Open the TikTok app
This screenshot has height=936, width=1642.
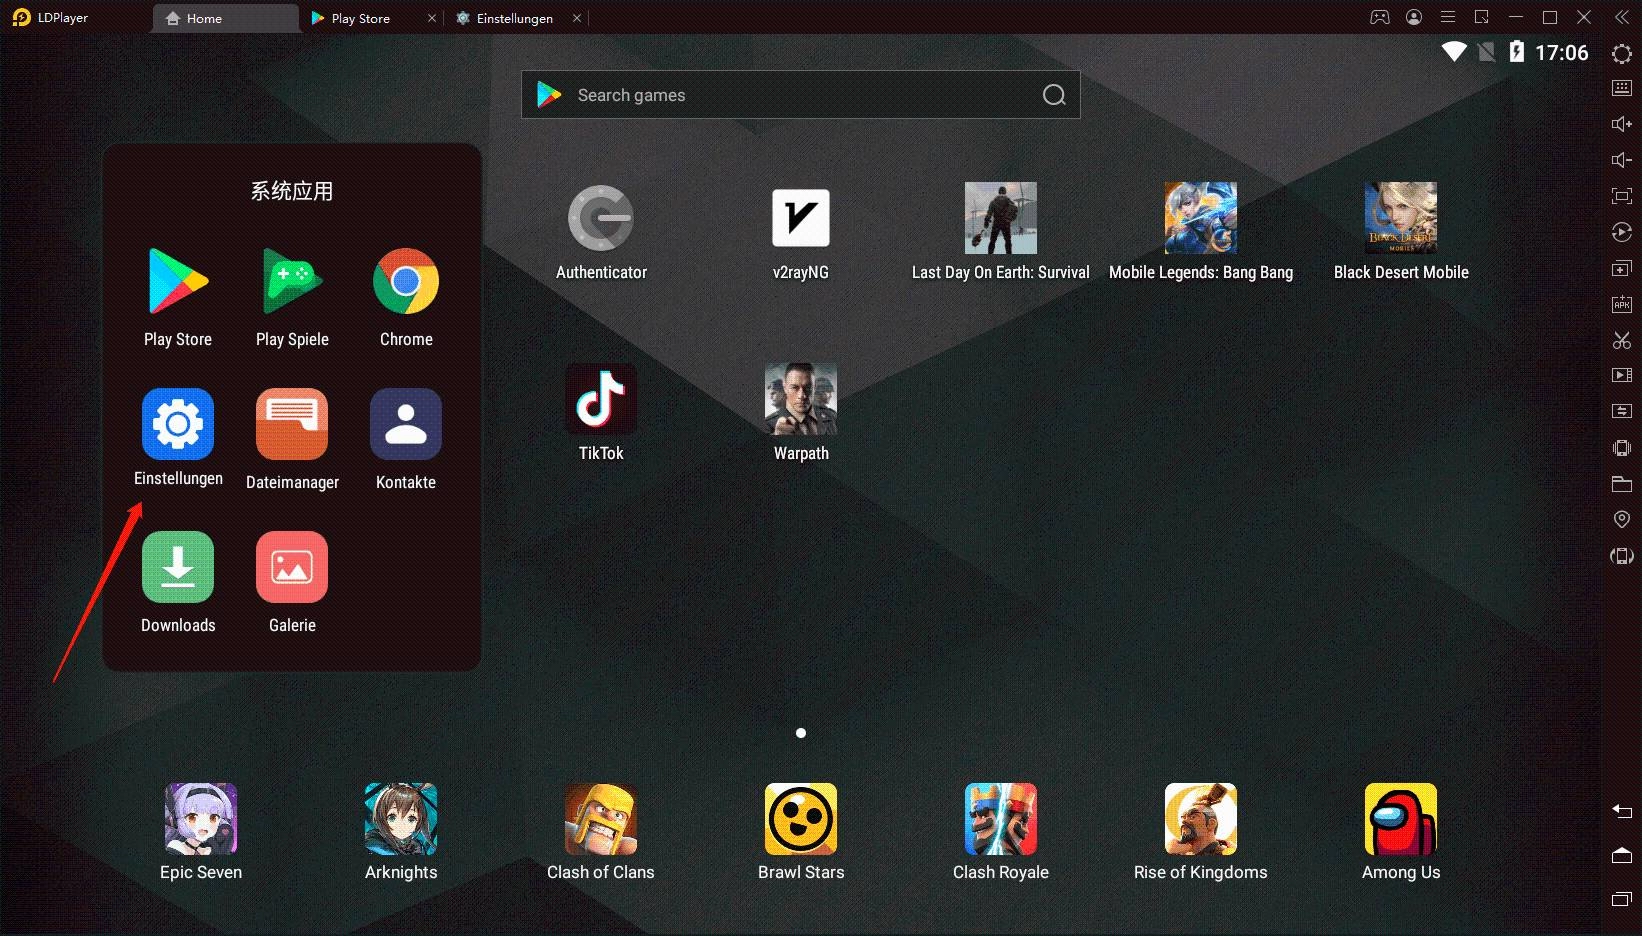pos(601,399)
